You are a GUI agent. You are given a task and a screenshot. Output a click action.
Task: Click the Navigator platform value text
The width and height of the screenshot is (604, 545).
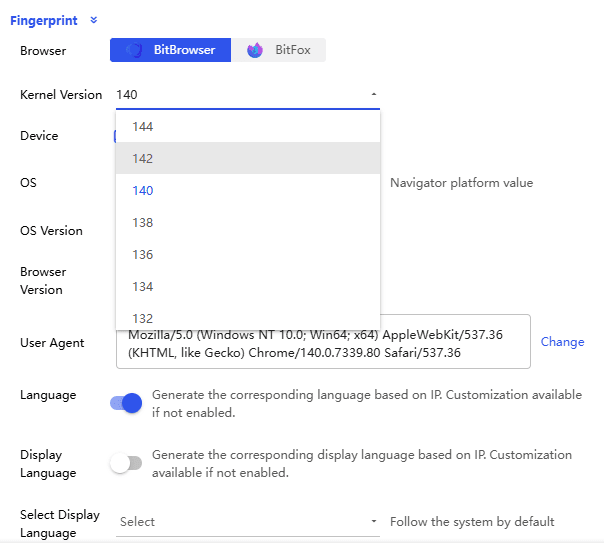coord(461,183)
